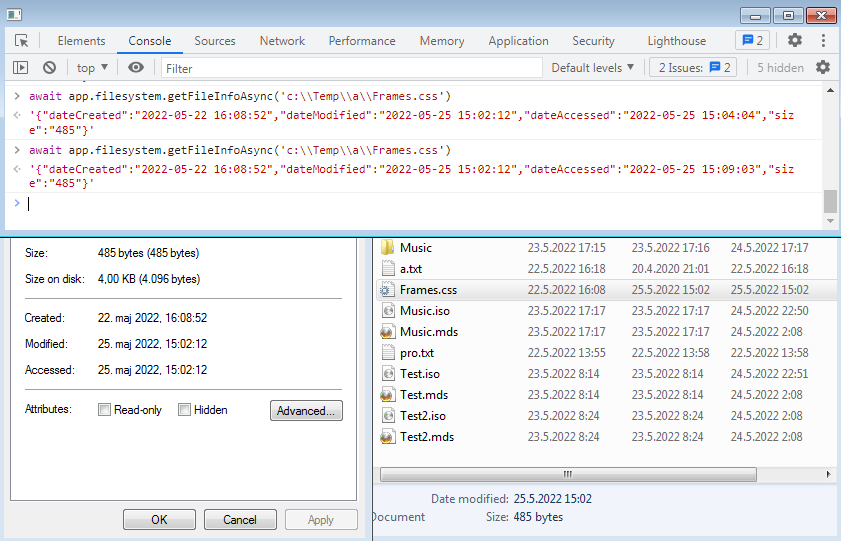This screenshot has width=841, height=541.
Task: Open the top context dropdown
Action: coord(92,68)
